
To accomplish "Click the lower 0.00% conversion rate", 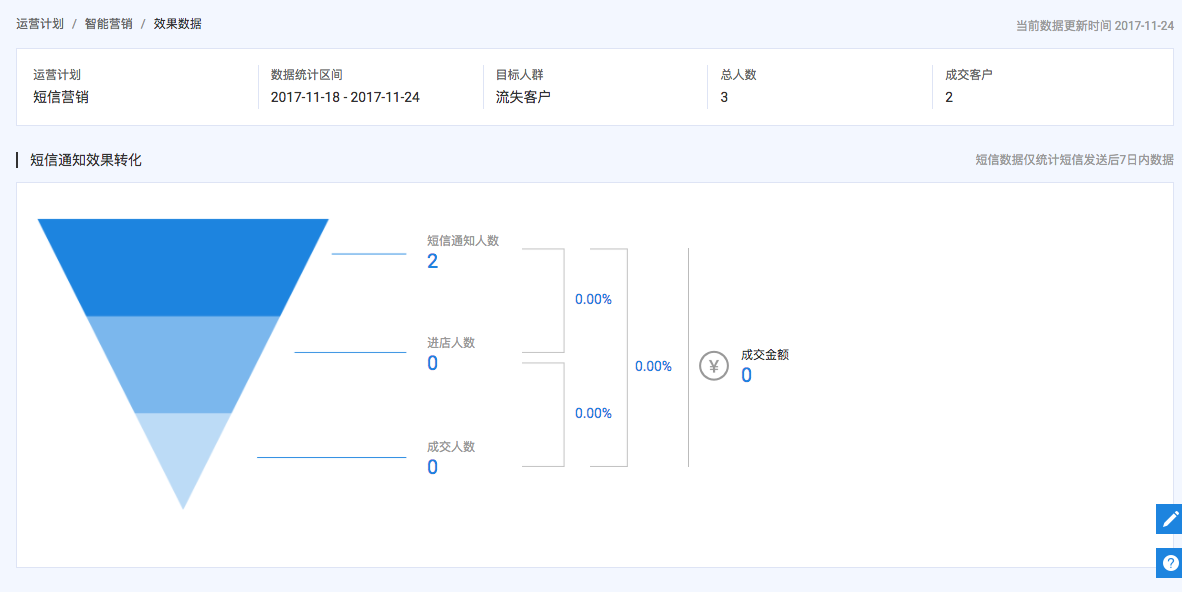I will [x=593, y=413].
